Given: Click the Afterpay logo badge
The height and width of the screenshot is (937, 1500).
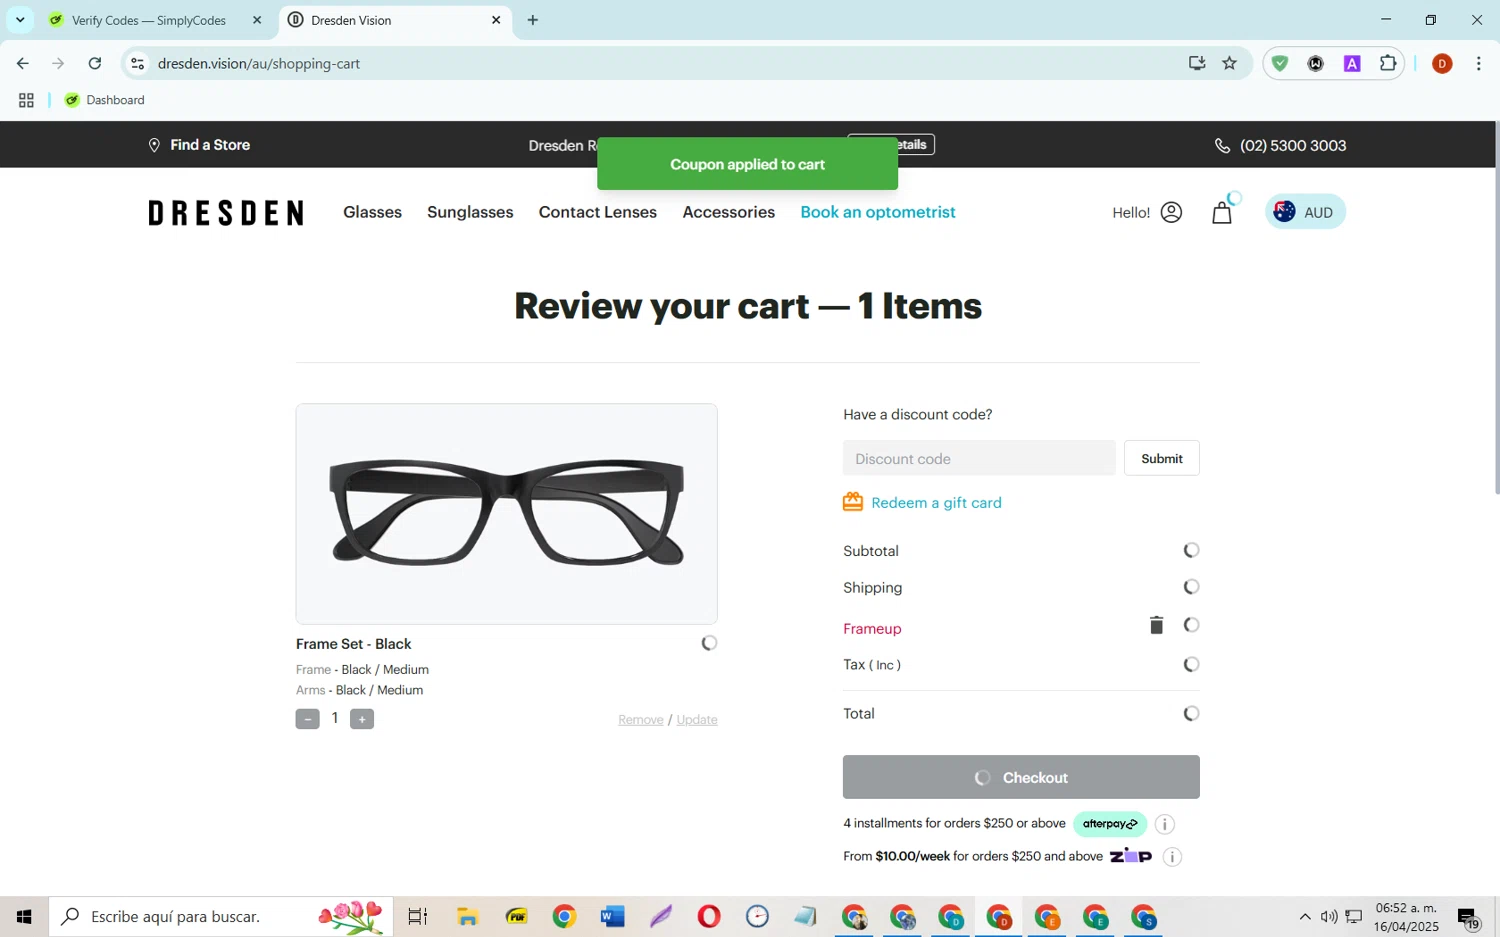Looking at the screenshot, I should tap(1110, 824).
